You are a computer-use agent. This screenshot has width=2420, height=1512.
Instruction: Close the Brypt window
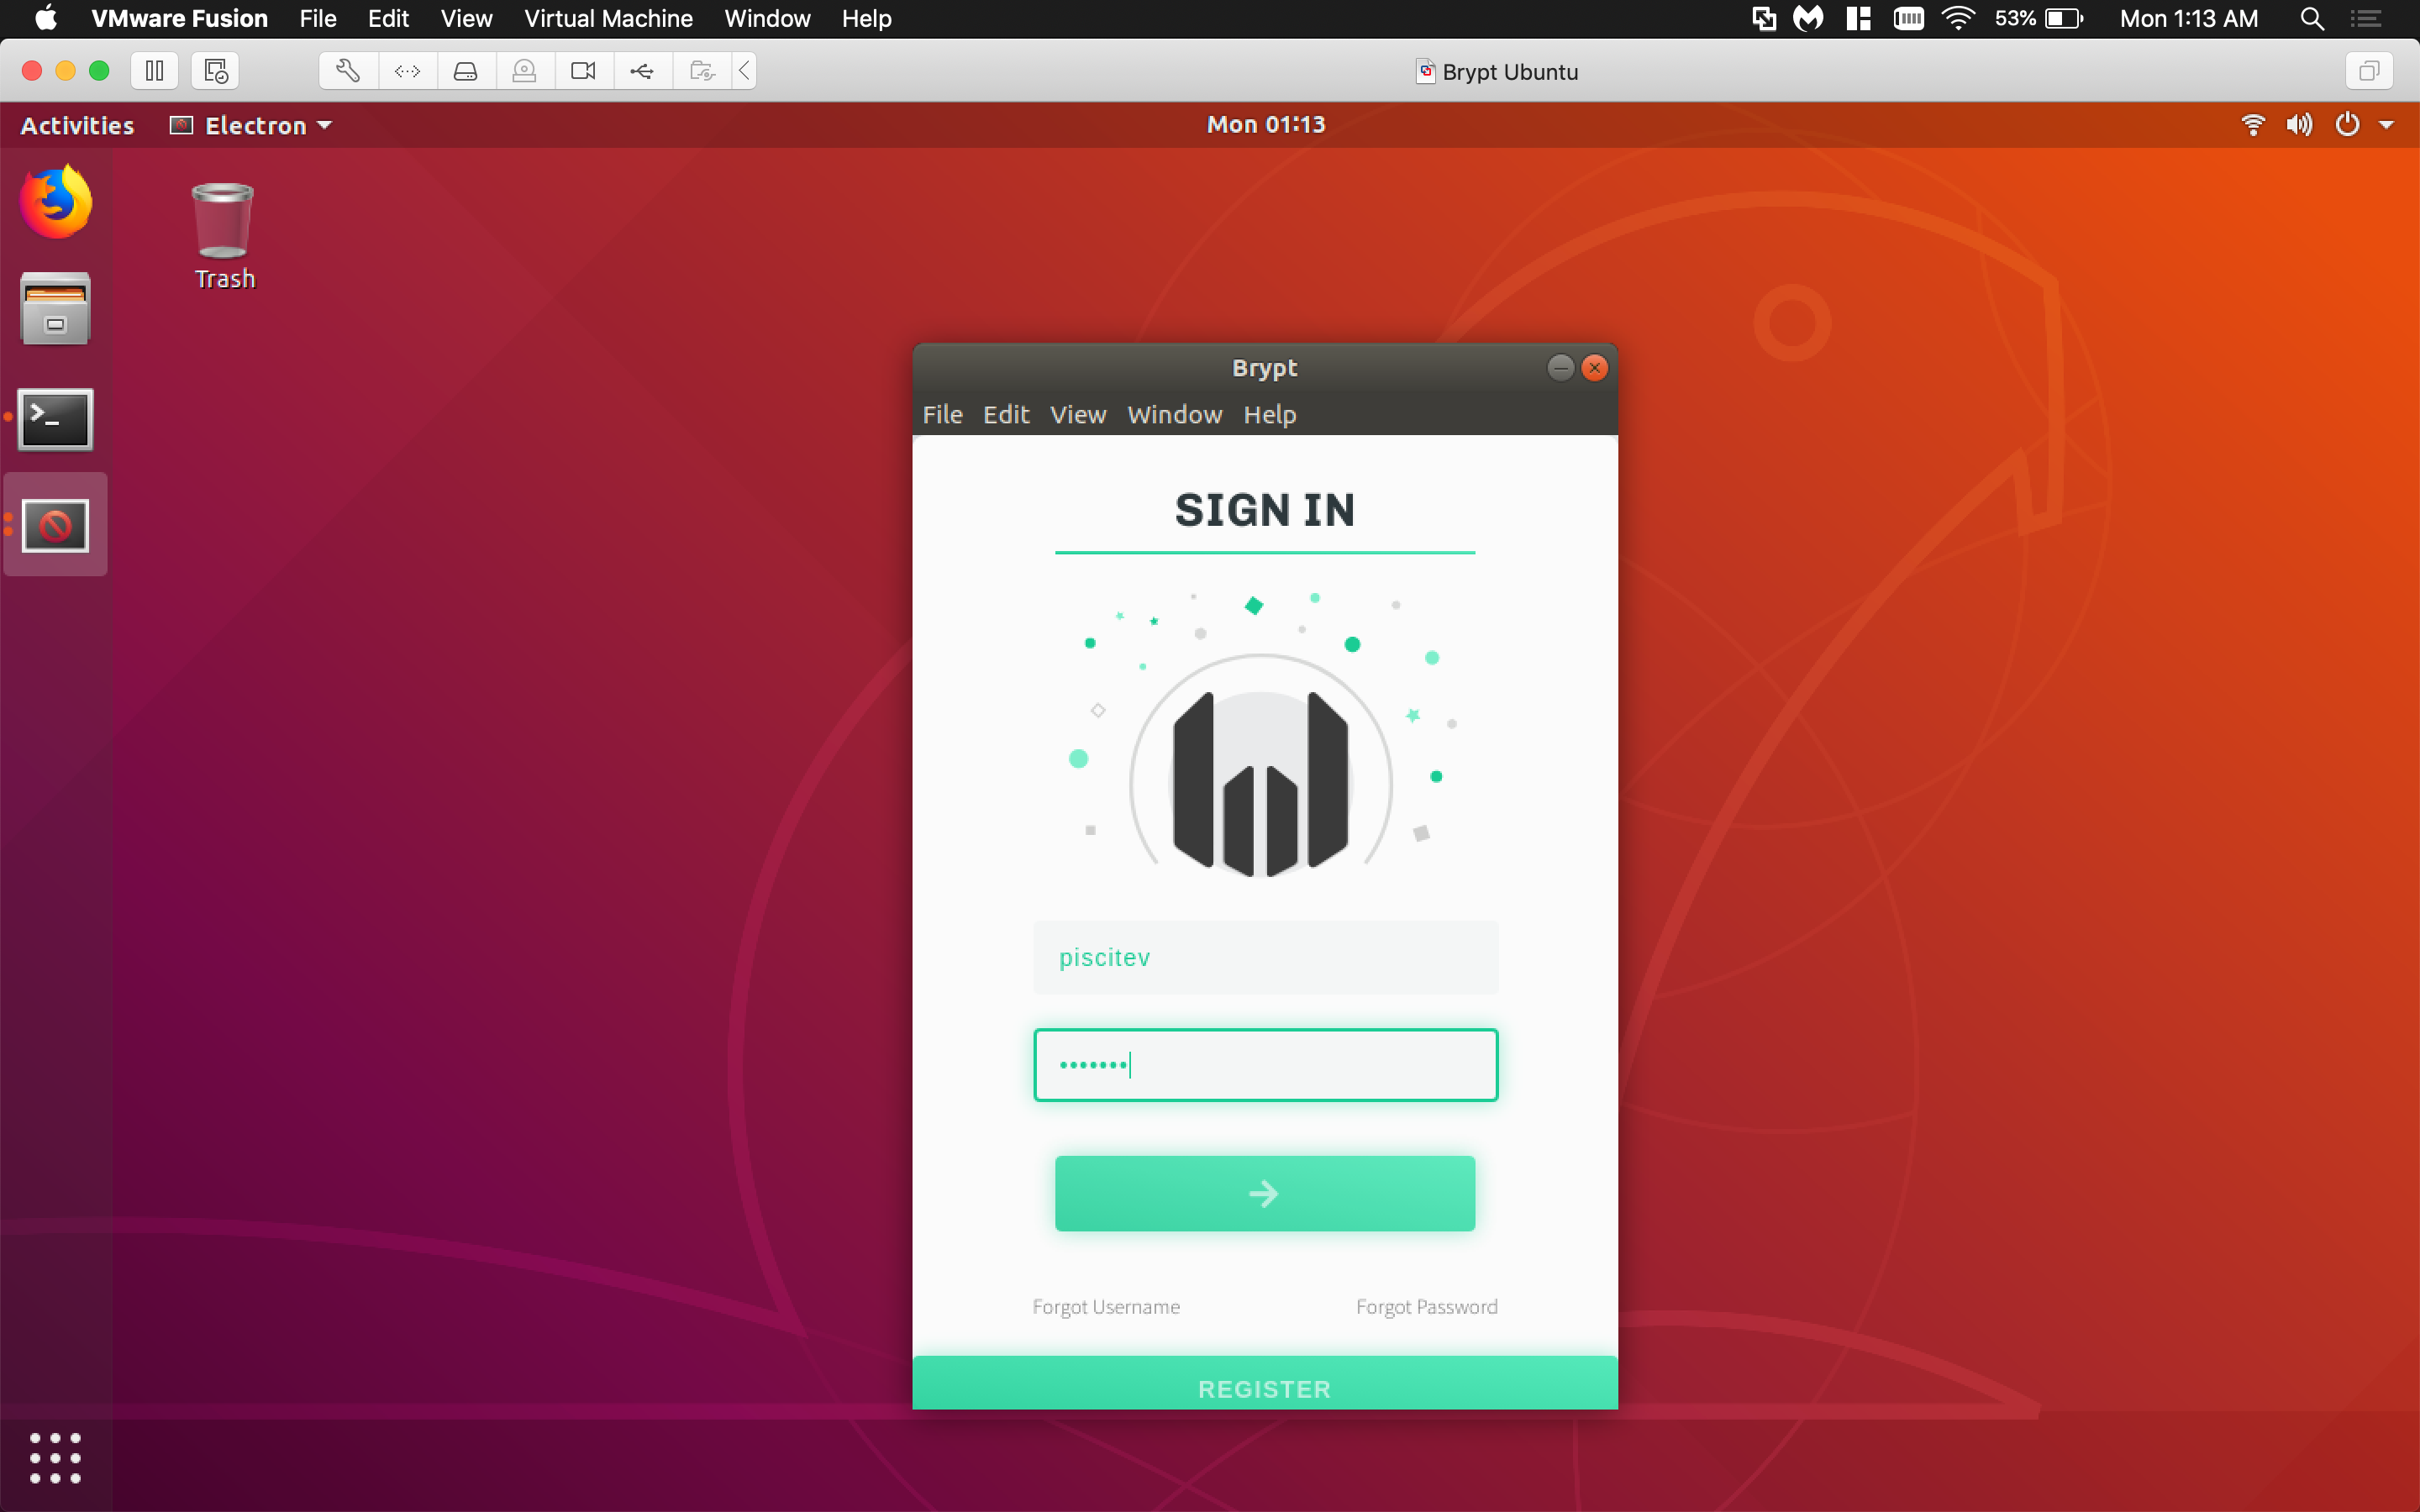[x=1595, y=368]
